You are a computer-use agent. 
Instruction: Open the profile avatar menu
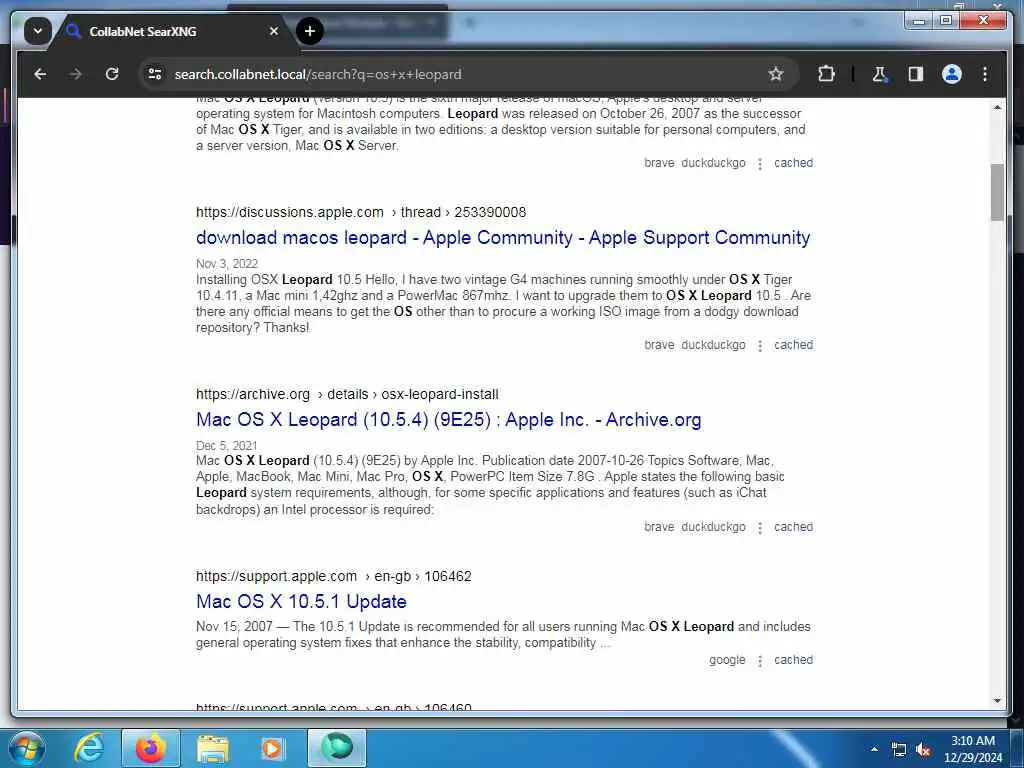pos(952,74)
